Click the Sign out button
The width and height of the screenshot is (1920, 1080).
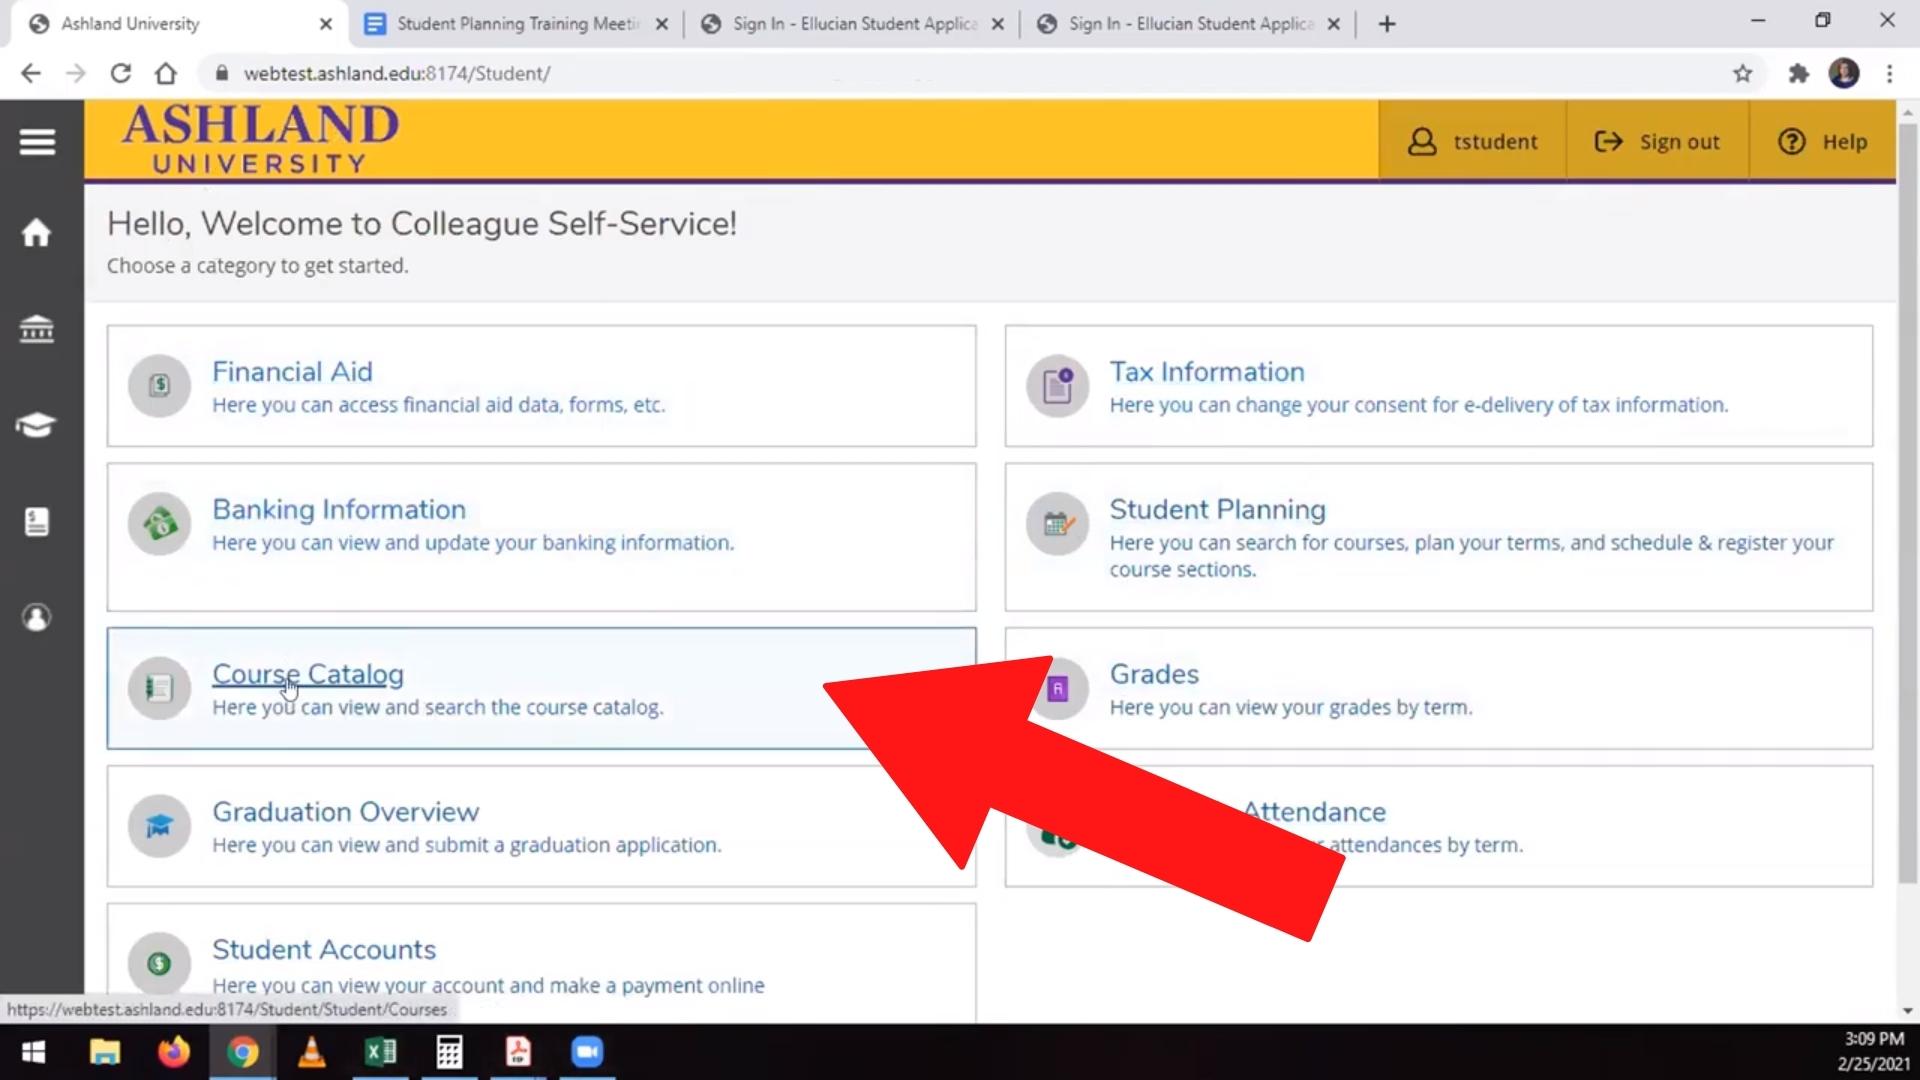1657,142
